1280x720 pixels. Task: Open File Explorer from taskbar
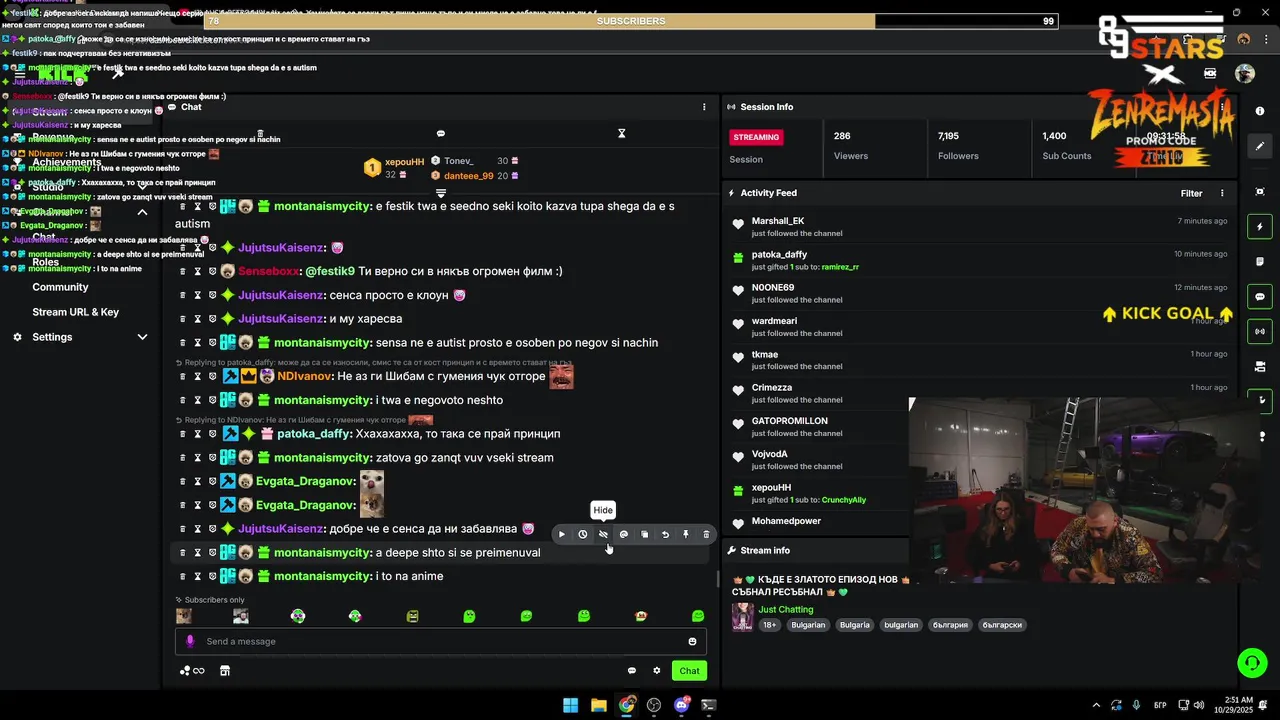(x=598, y=705)
